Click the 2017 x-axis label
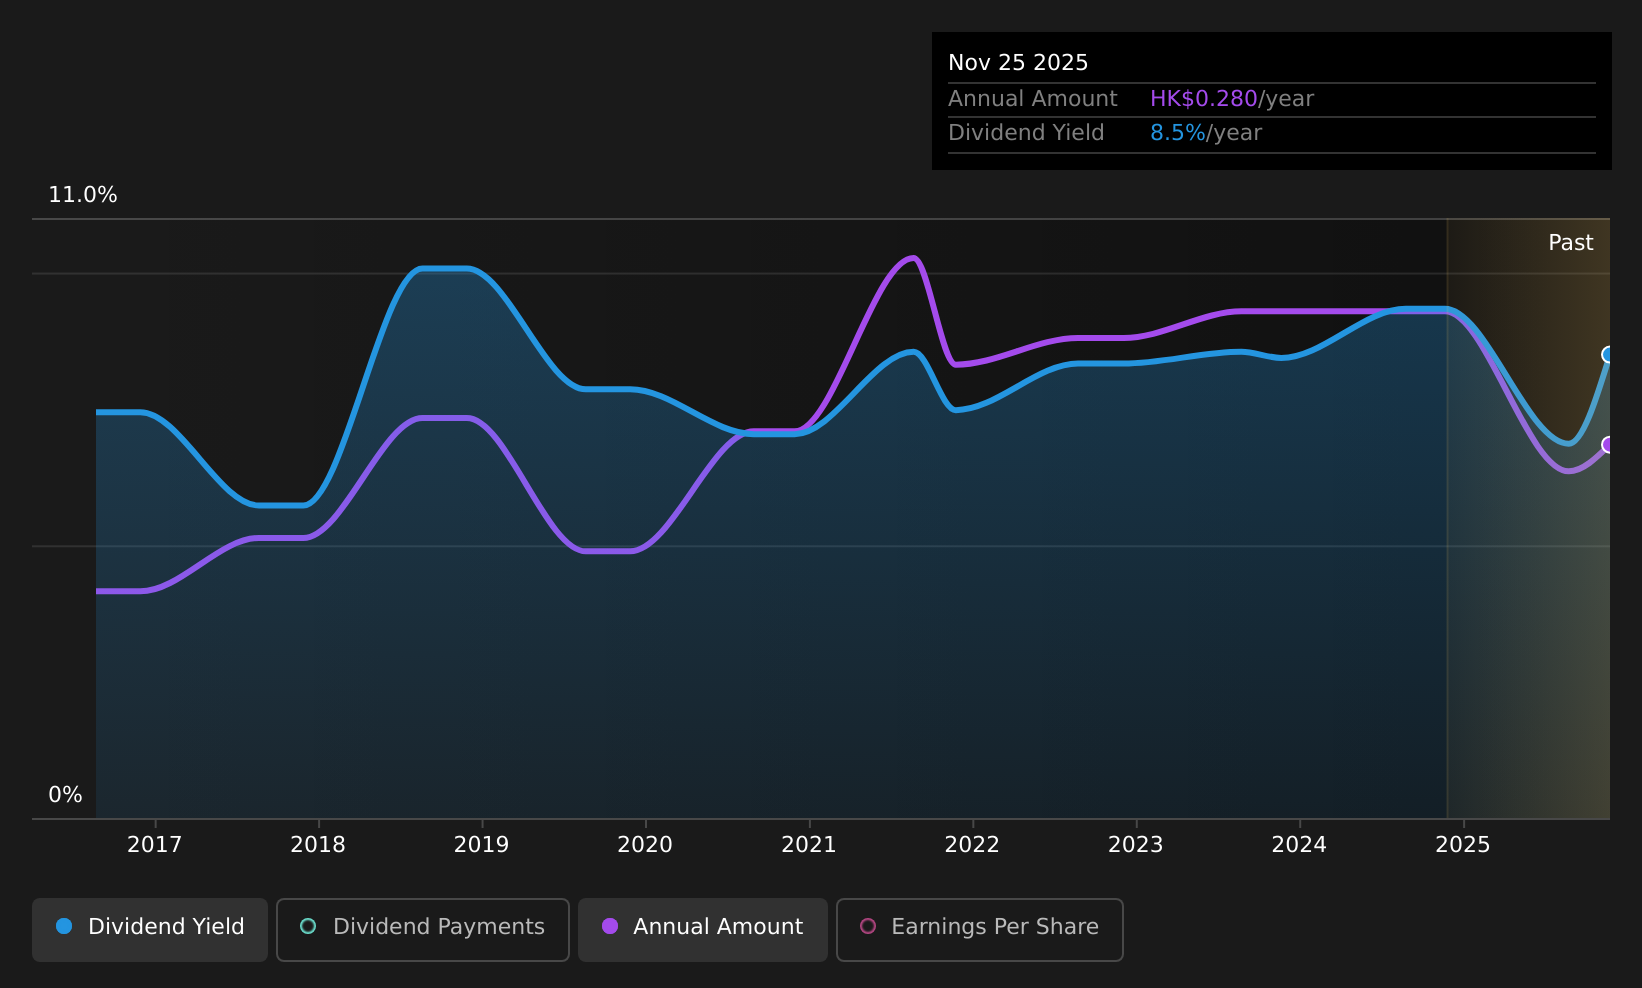 click(x=155, y=845)
